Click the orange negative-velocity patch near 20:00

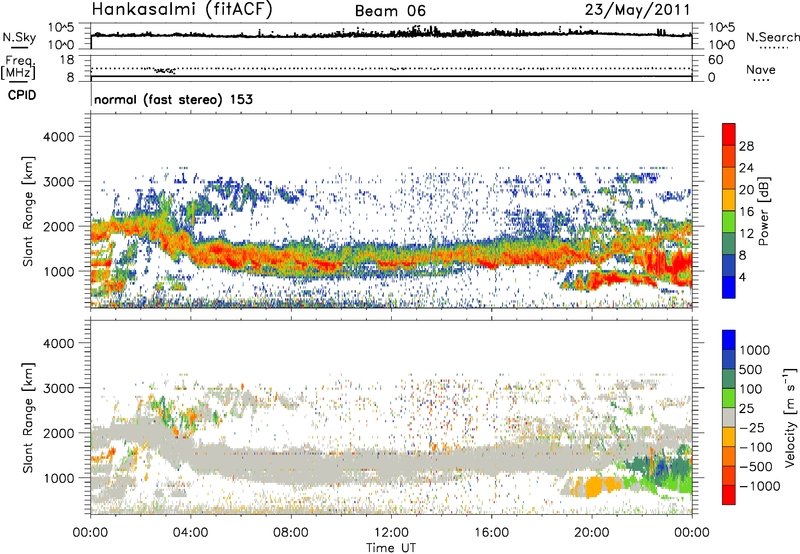[594, 486]
